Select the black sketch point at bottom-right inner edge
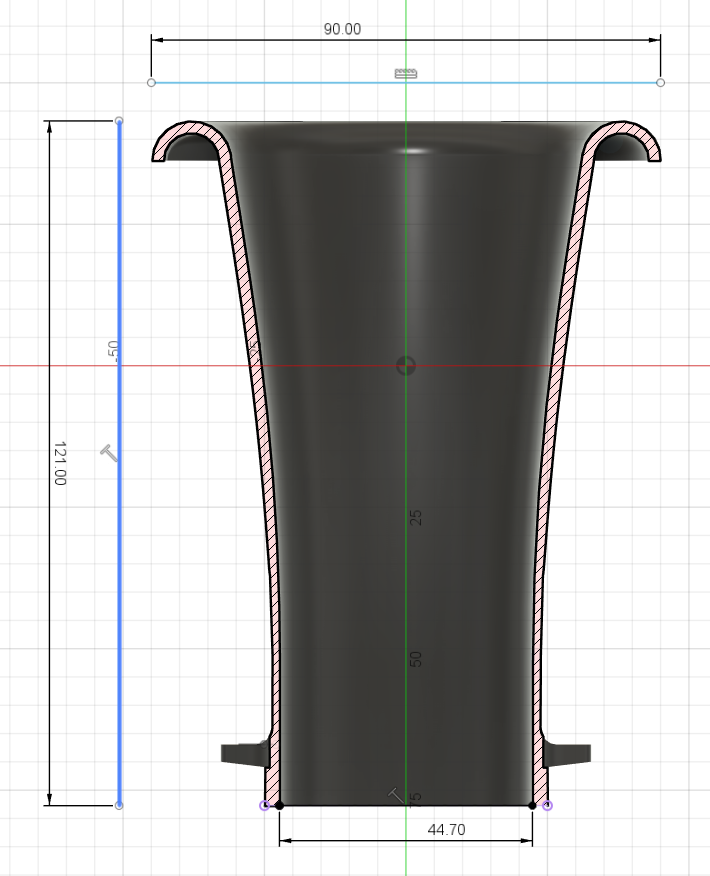This screenshot has height=876, width=710. coord(532,805)
